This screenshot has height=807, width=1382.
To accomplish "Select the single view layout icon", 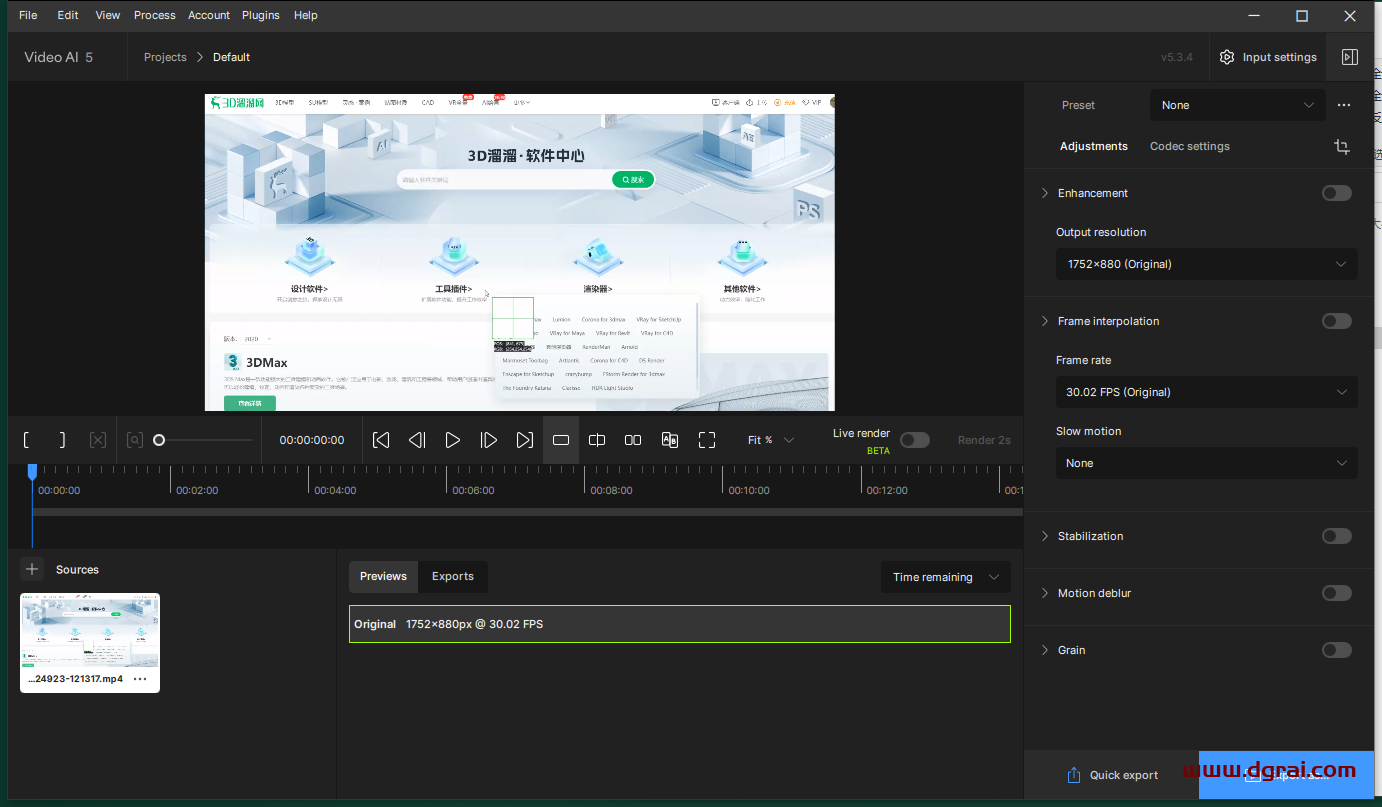I will (x=561, y=440).
